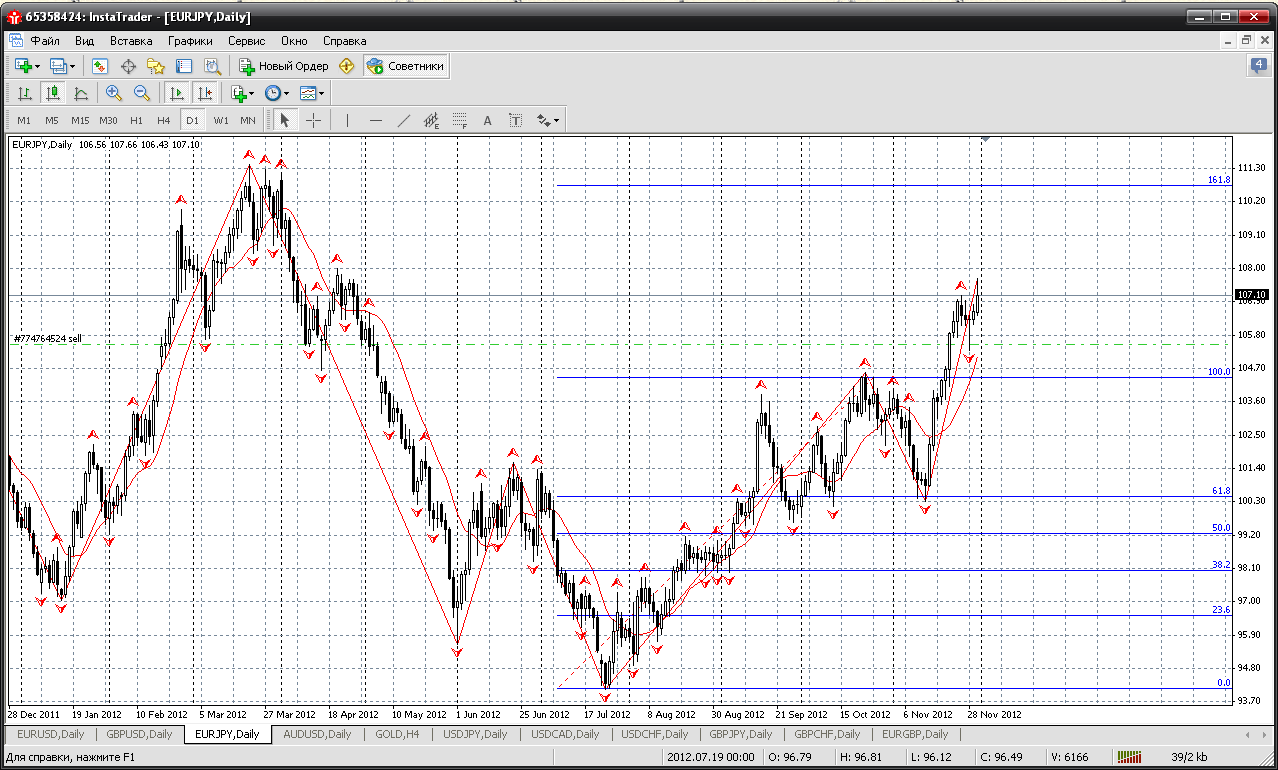Viewport: 1278px width, 770px height.
Task: Toggle chart Auto Scroll
Action: pyautogui.click(x=177, y=93)
